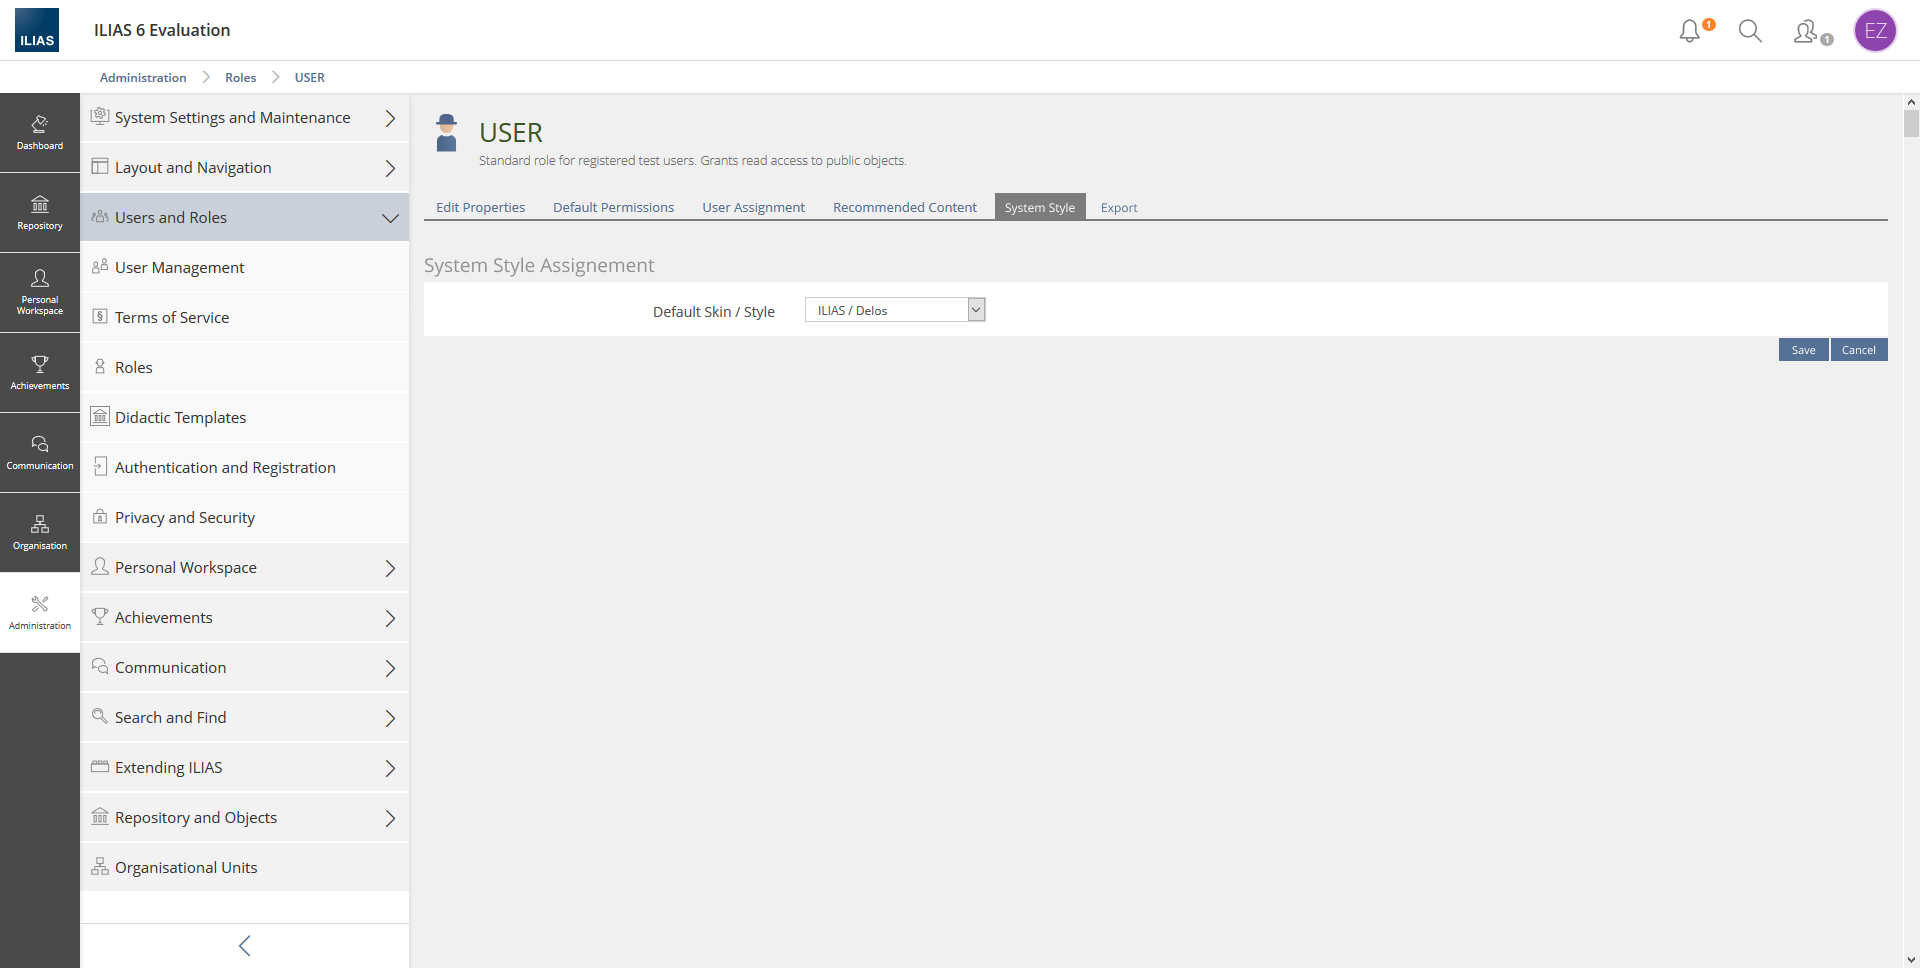
Task: Click the Terms of Service icon
Action: [100, 316]
